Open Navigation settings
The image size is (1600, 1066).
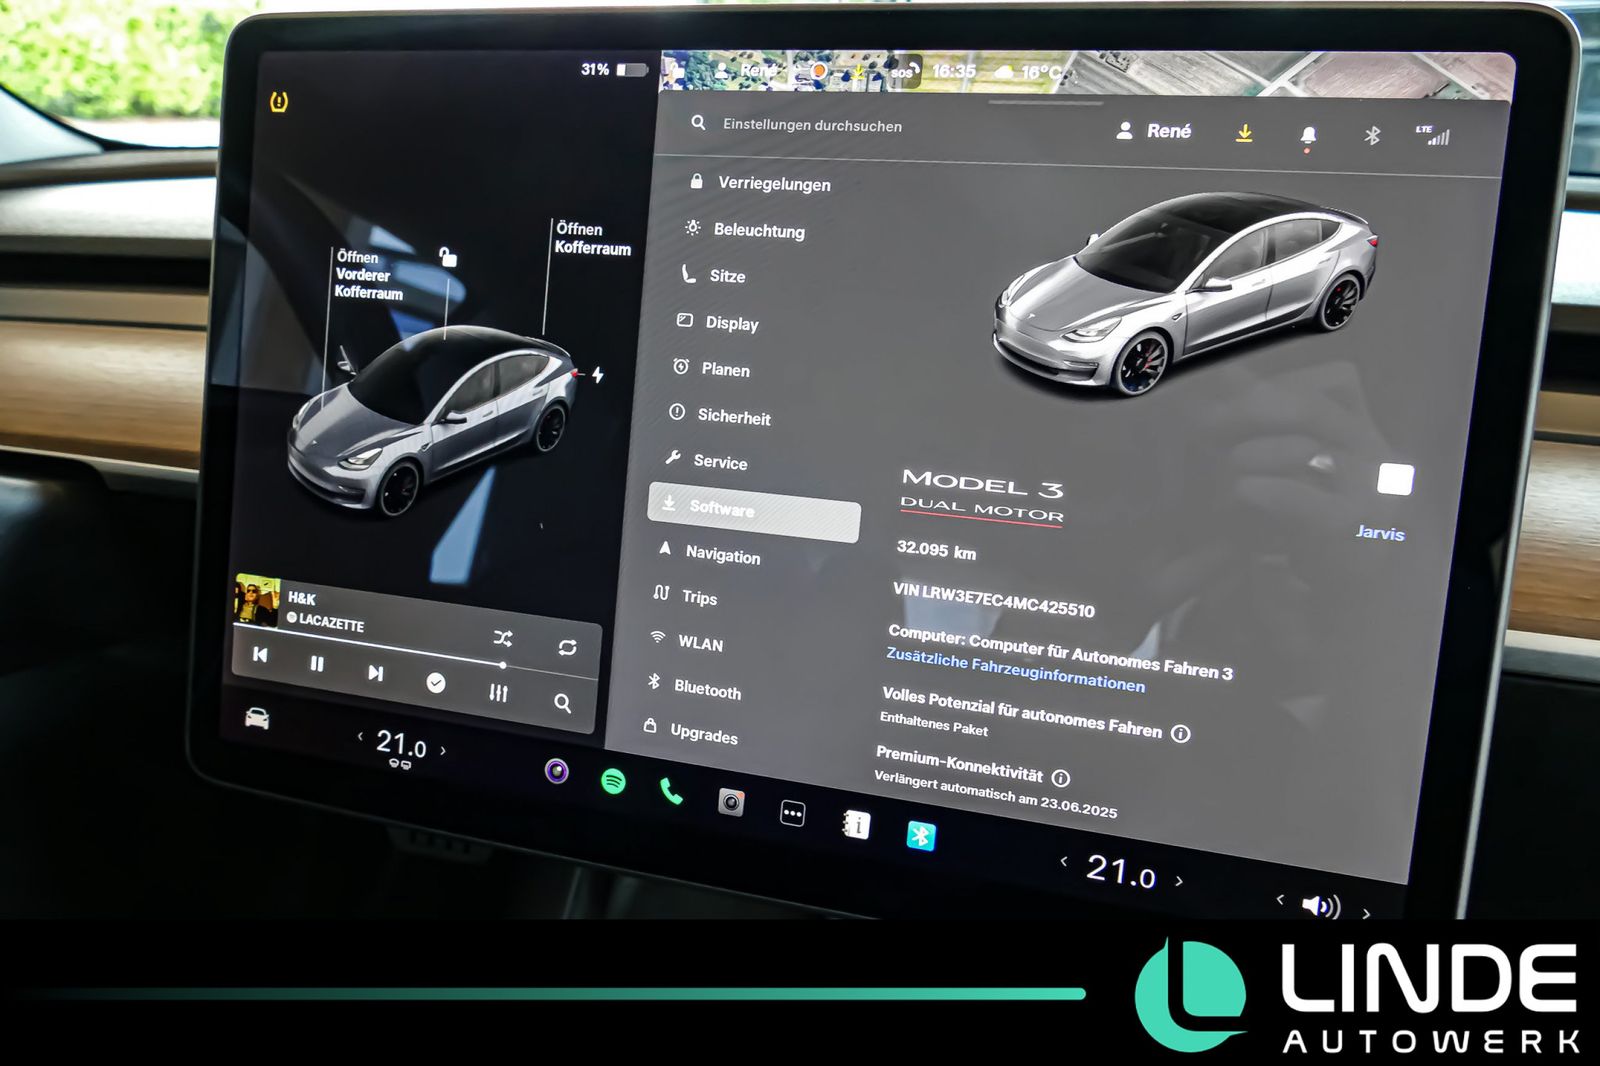[x=709, y=553]
